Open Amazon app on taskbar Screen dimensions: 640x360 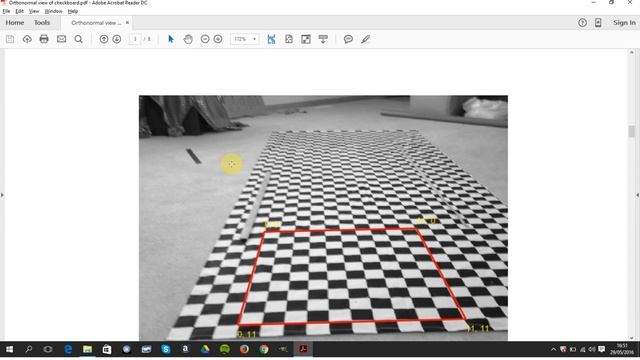point(185,349)
